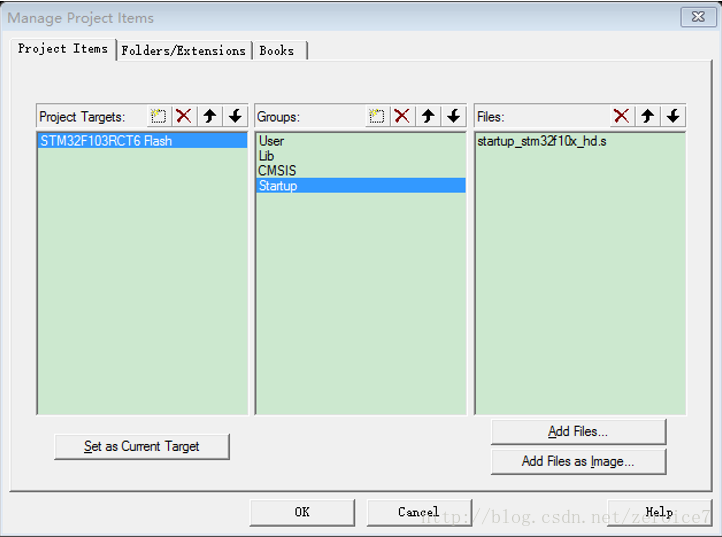Cancel the dialog
Image resolution: width=722 pixels, height=537 pixels.
click(419, 512)
